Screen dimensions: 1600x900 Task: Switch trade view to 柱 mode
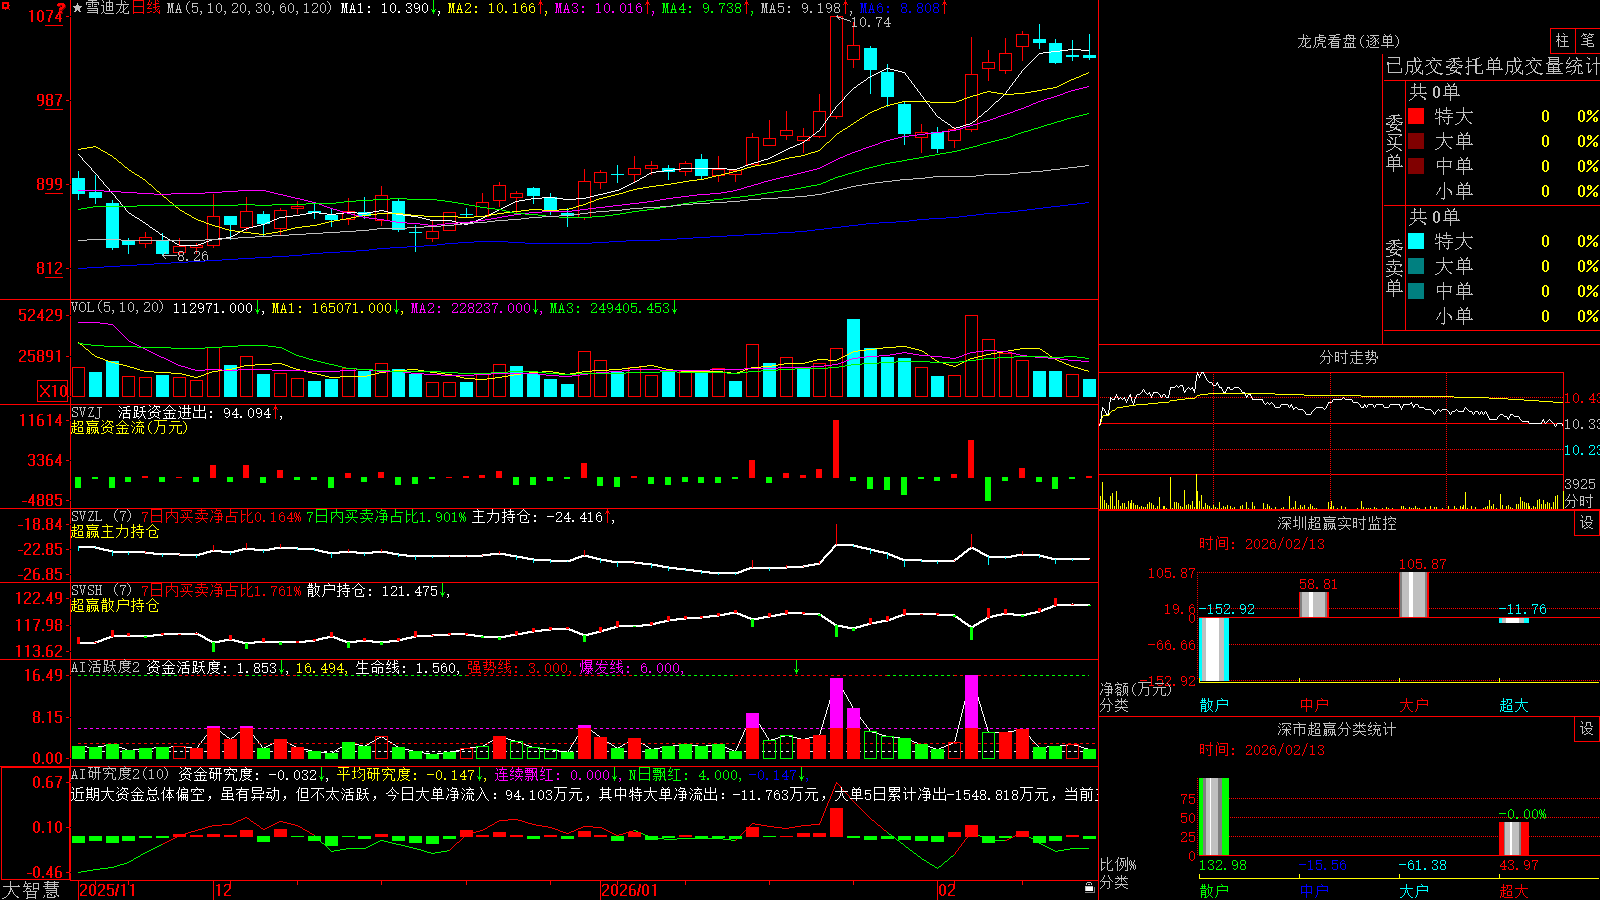pyautogui.click(x=1562, y=41)
